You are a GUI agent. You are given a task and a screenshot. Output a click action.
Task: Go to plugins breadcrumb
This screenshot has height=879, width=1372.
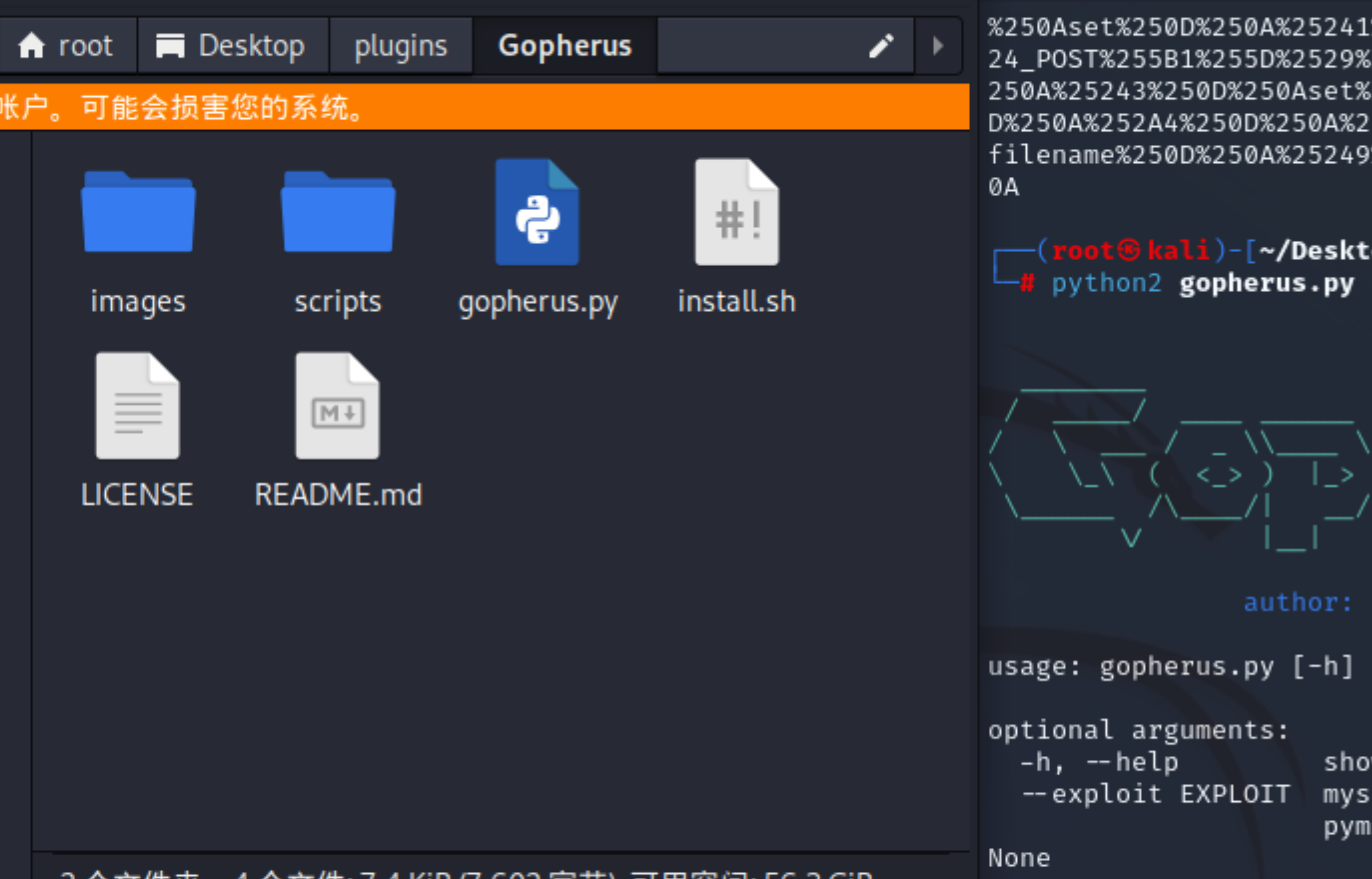click(x=401, y=46)
